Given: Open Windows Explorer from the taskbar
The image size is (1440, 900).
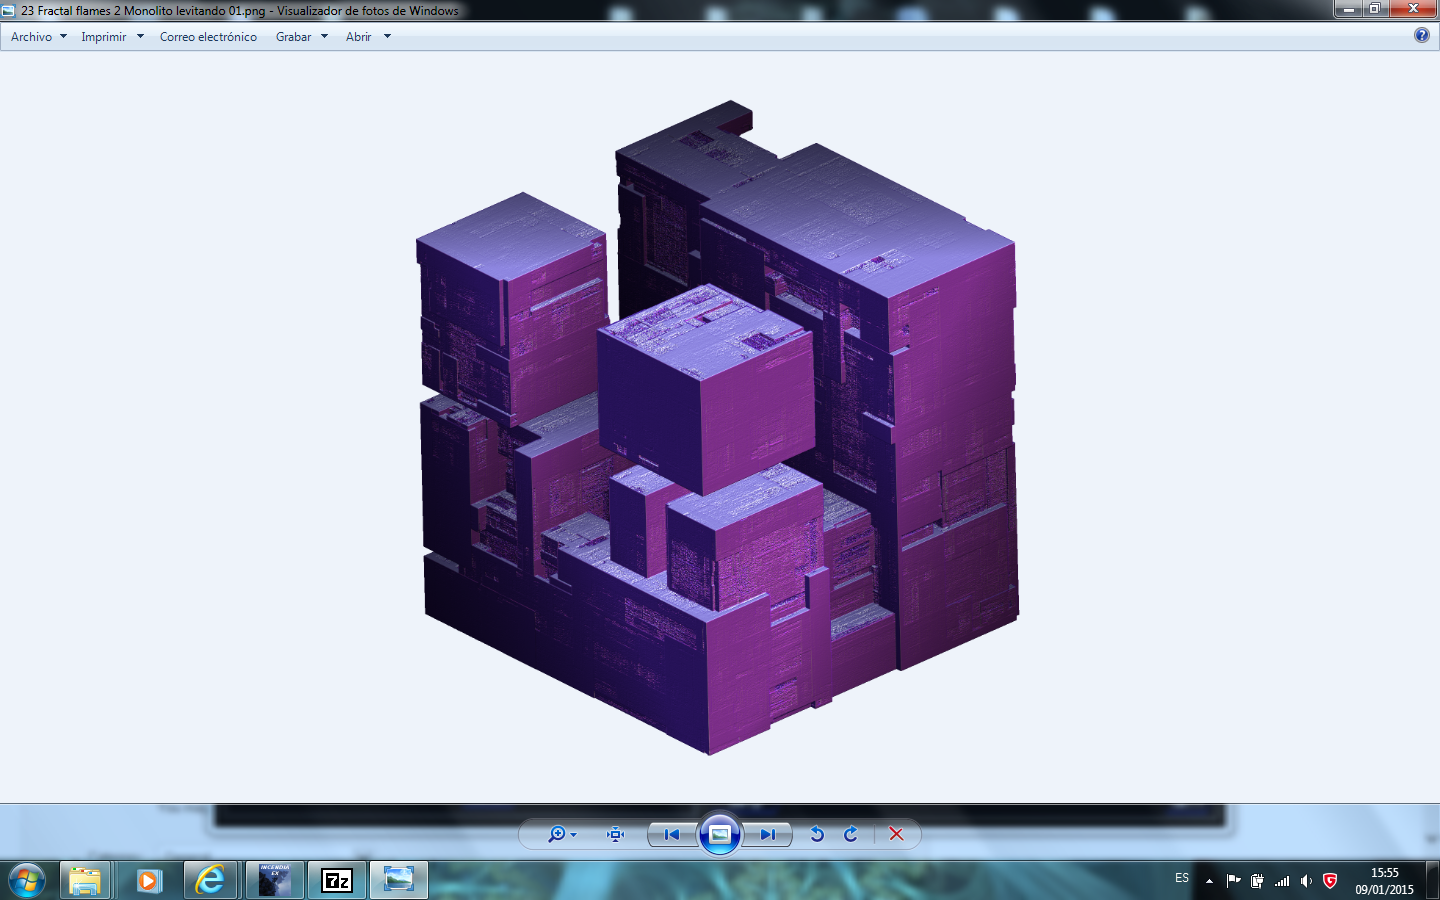Looking at the screenshot, I should tap(85, 881).
